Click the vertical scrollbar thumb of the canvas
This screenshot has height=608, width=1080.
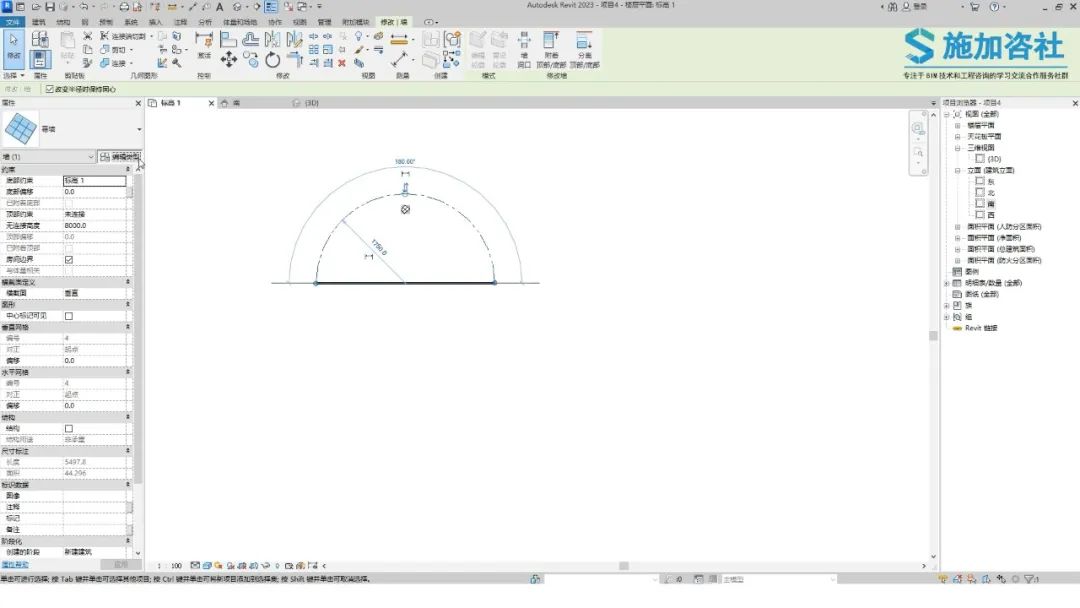(933, 335)
